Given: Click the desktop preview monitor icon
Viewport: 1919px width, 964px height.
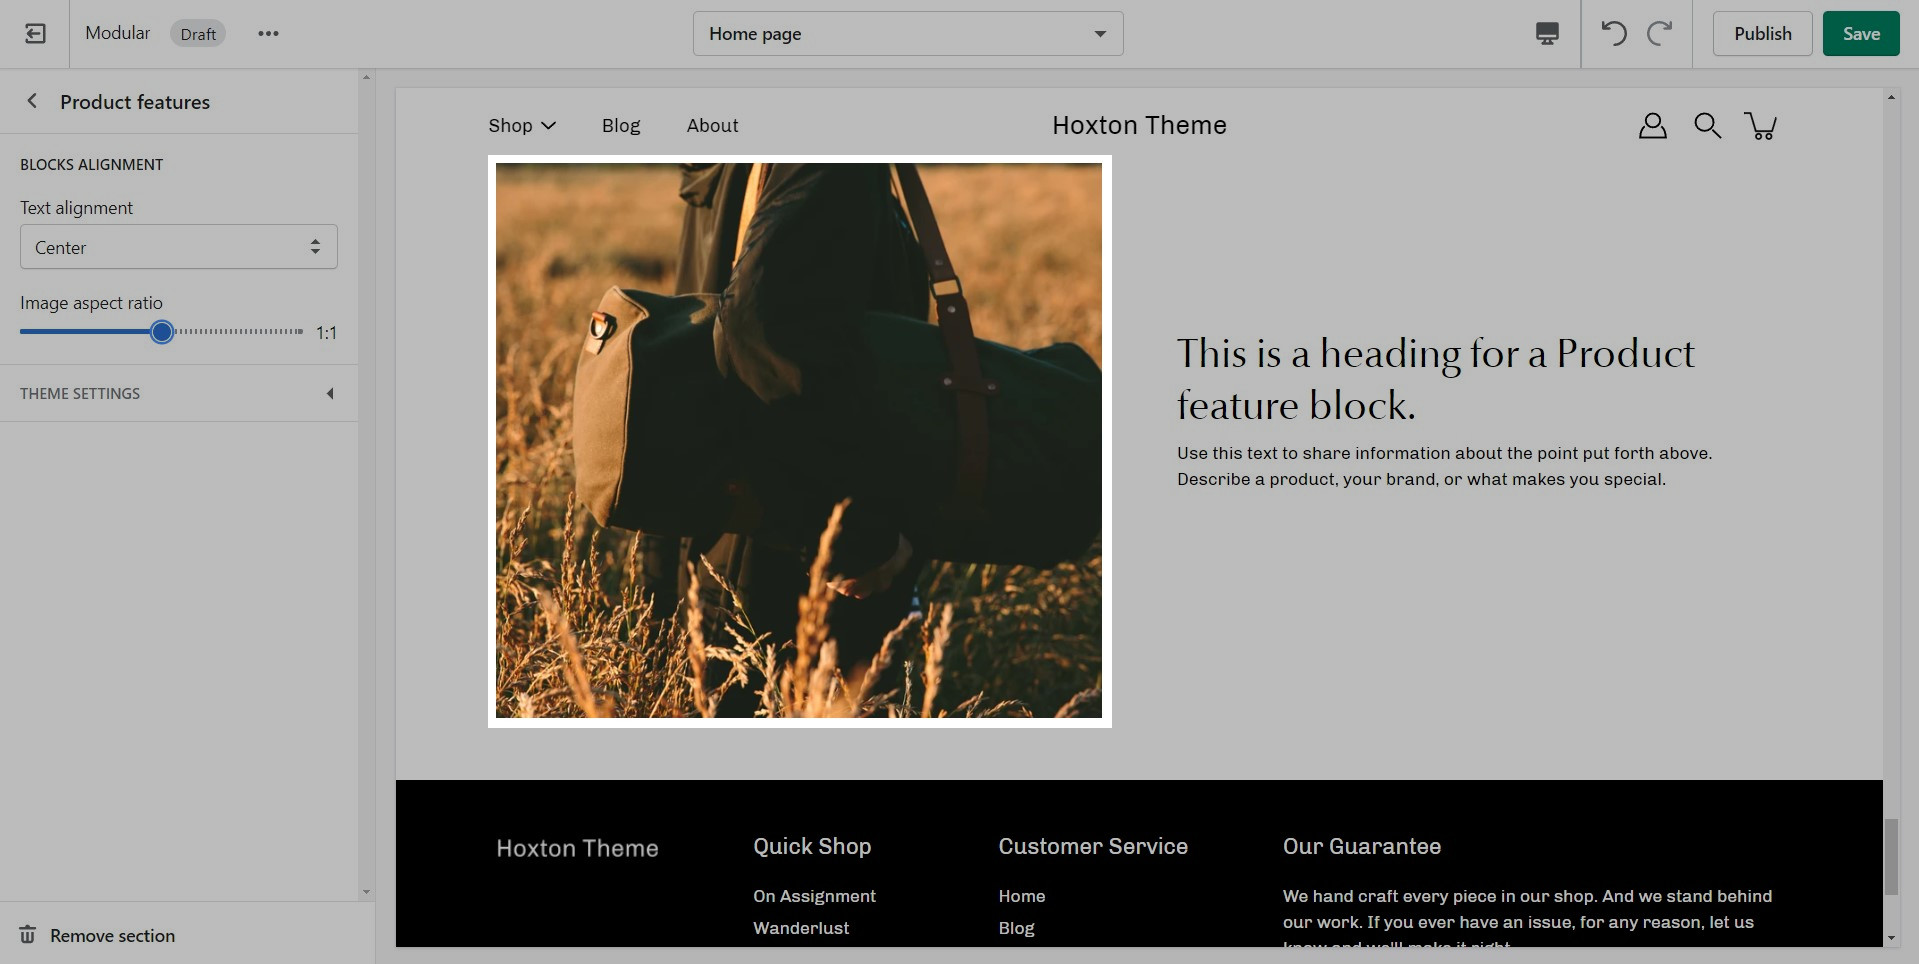Looking at the screenshot, I should pos(1546,34).
